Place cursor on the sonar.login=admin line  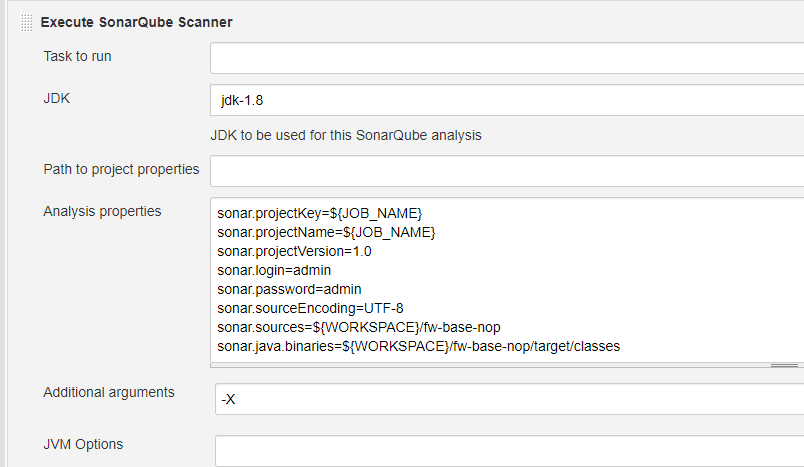[274, 270]
